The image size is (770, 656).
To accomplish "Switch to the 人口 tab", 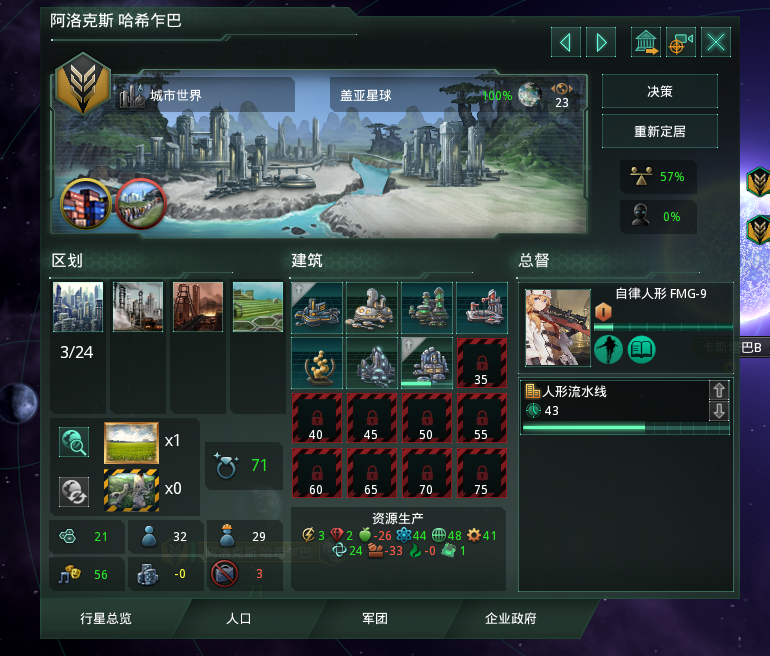I will (x=239, y=619).
